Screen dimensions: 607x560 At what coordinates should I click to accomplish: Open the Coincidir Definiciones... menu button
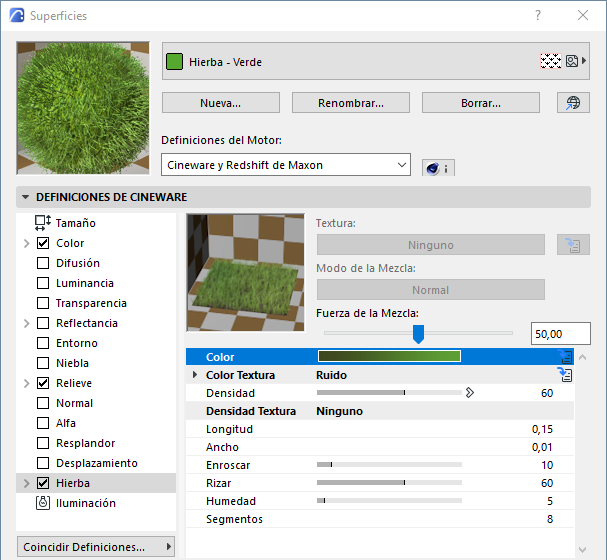[x=96, y=547]
